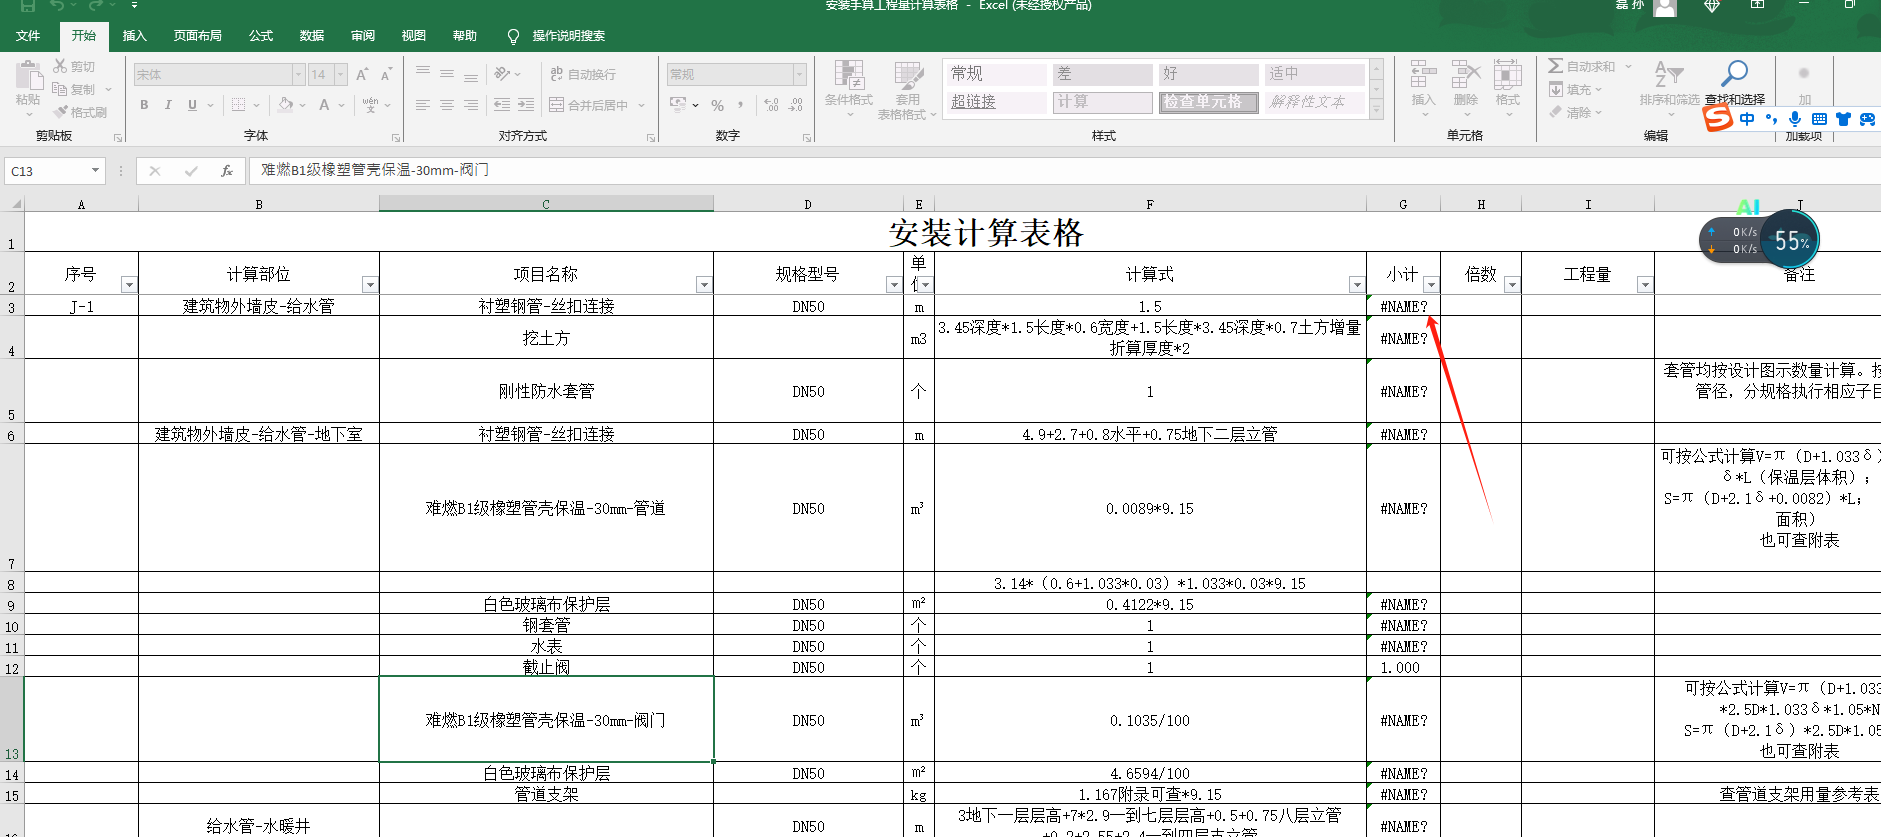Click the formula bar text field

click(1065, 171)
